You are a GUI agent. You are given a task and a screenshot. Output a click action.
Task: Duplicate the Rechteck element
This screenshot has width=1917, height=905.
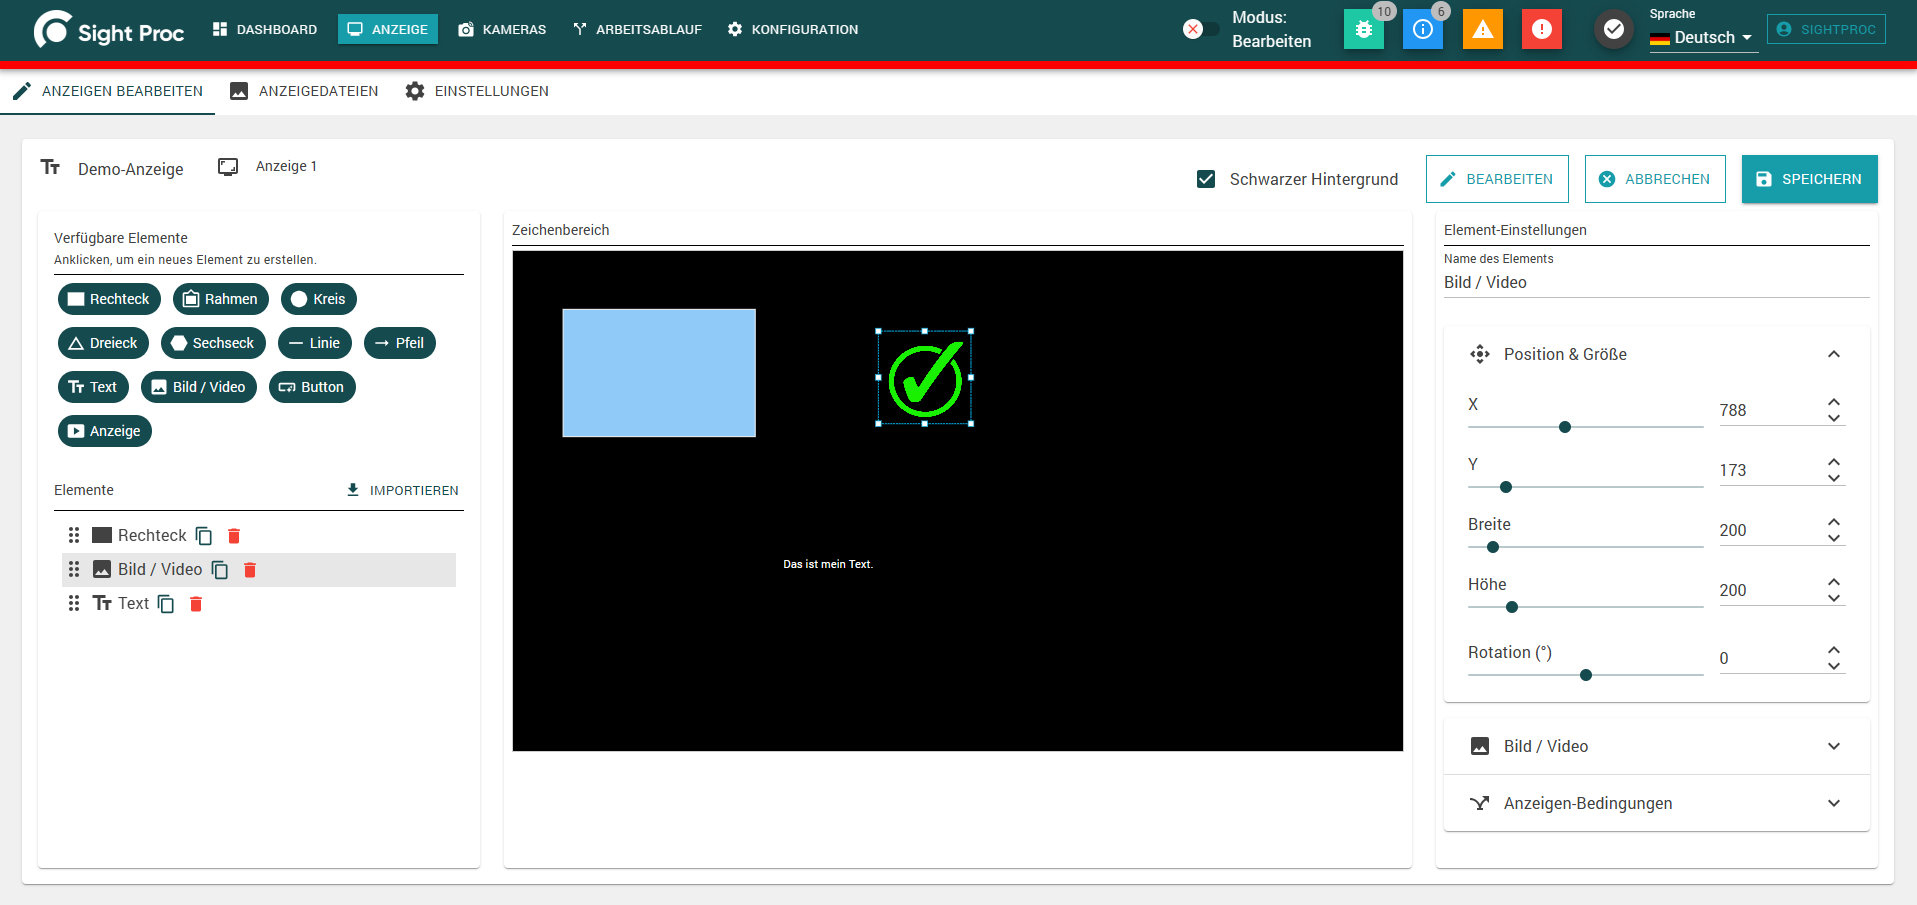[x=204, y=536]
